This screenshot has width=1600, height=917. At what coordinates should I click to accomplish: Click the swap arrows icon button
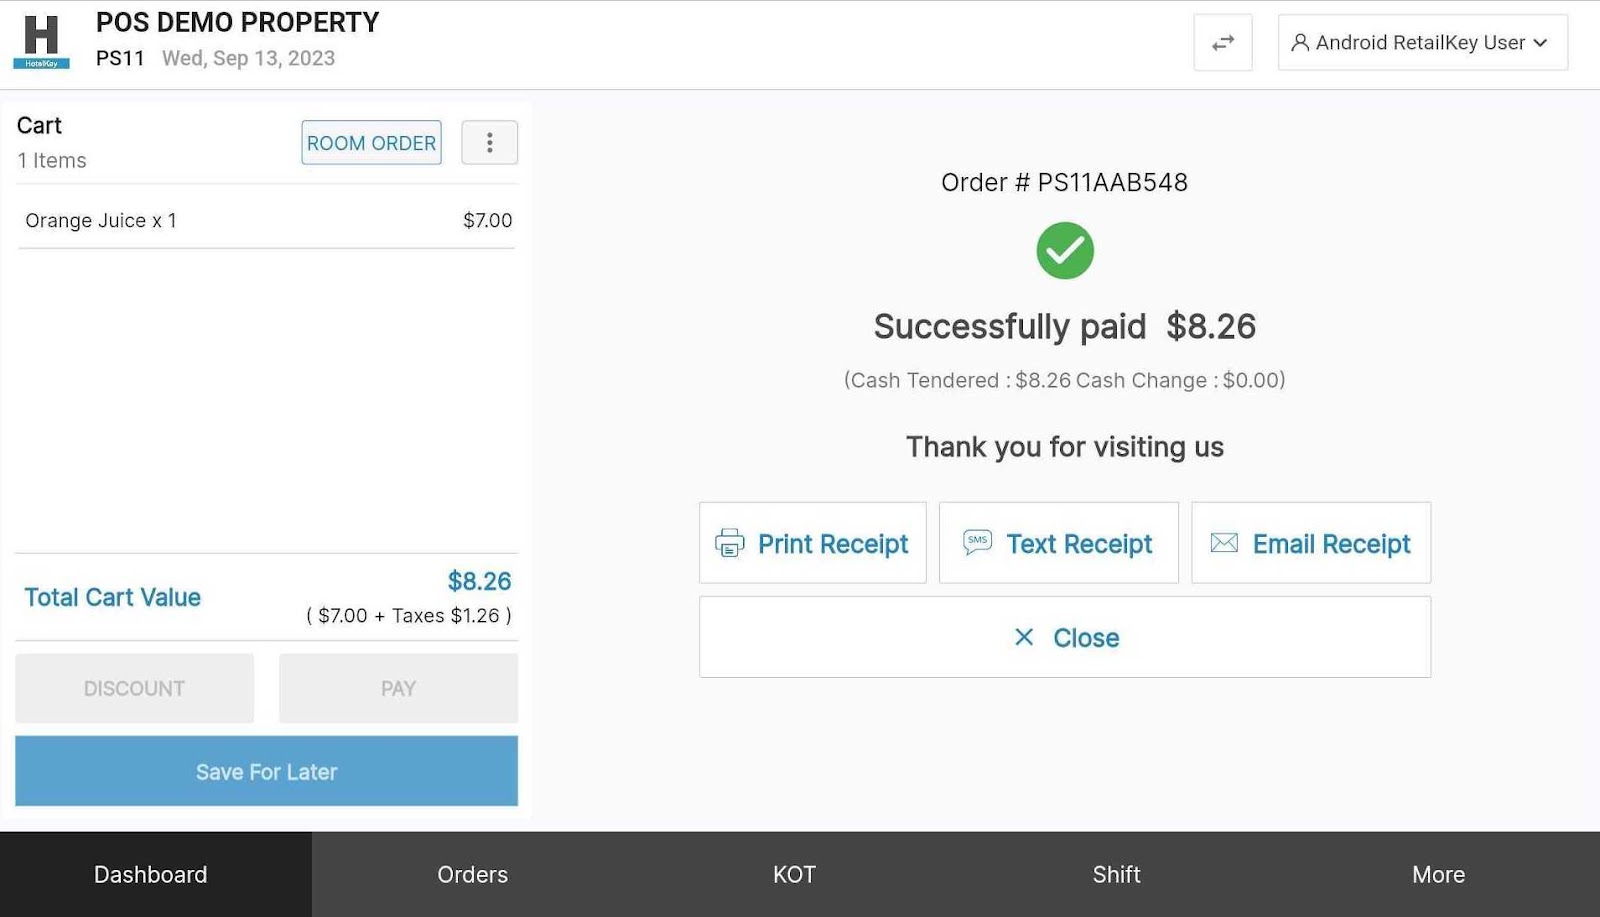pyautogui.click(x=1222, y=43)
